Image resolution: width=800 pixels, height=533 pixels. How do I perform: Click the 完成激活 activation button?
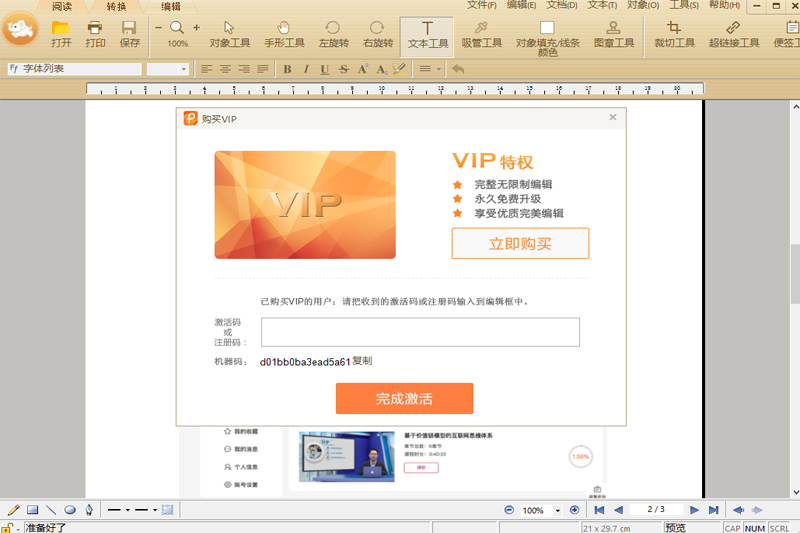point(404,398)
